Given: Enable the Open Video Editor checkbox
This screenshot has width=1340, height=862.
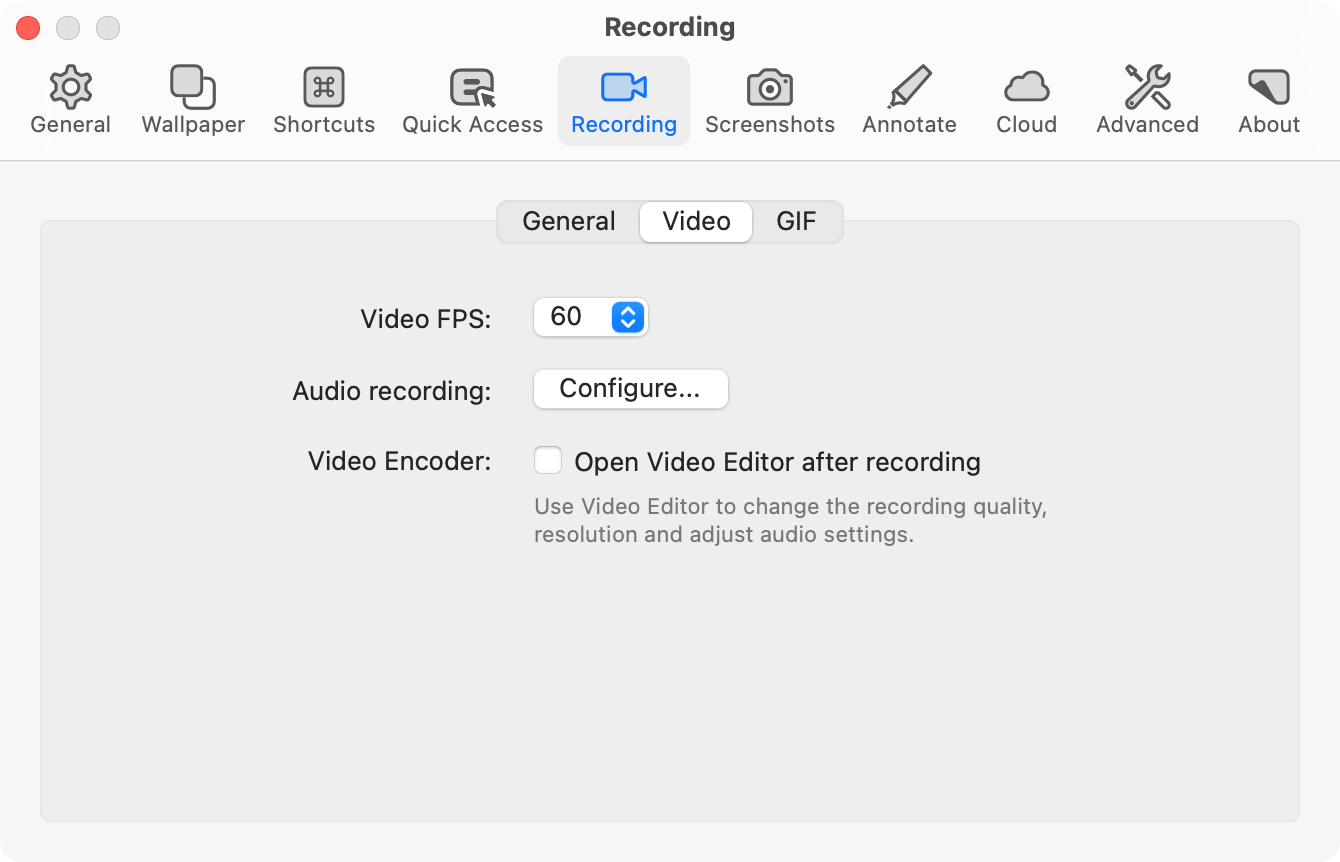Looking at the screenshot, I should pos(548,461).
